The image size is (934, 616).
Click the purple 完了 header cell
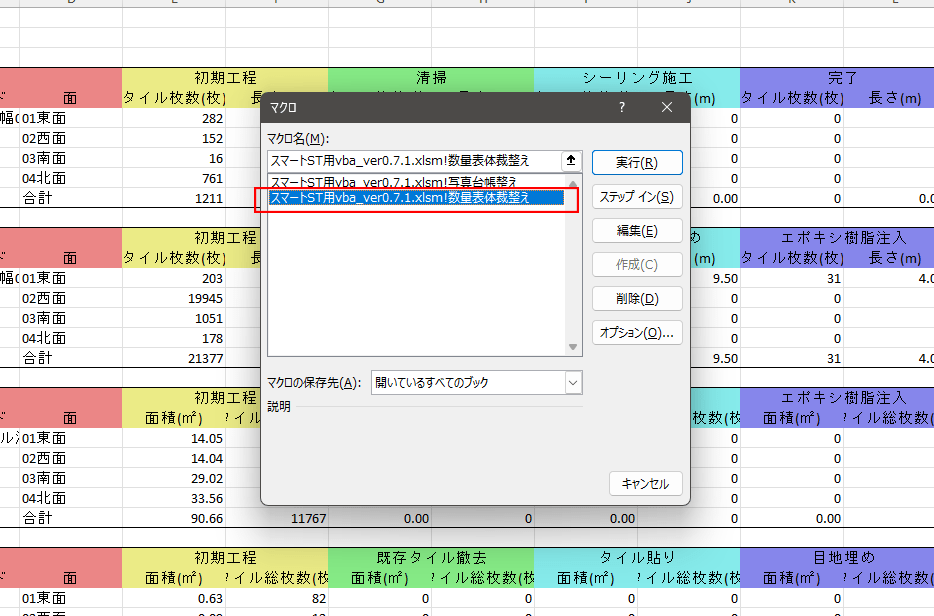pyautogui.click(x=842, y=77)
